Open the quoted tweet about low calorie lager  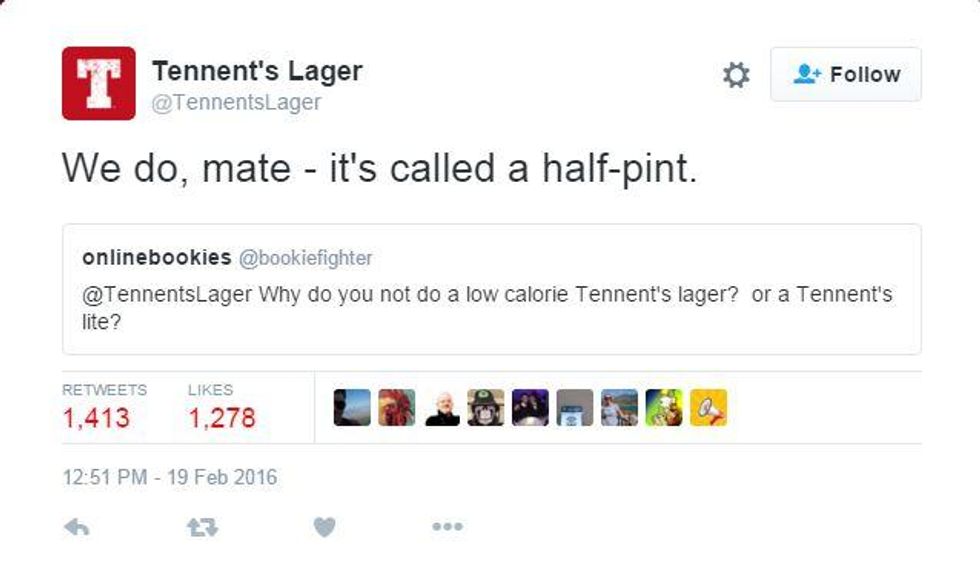(492, 289)
